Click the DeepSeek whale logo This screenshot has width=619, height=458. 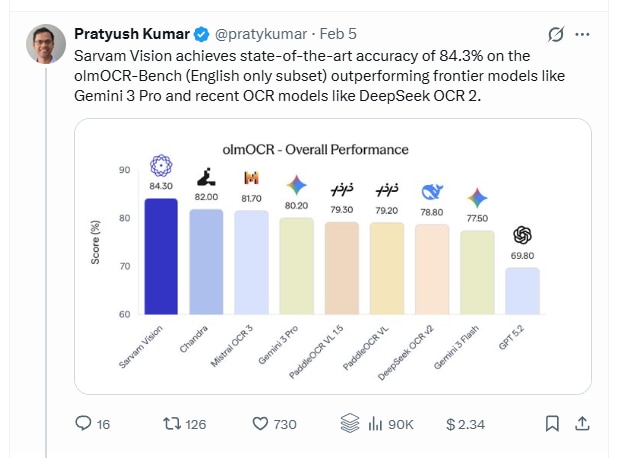[x=432, y=193]
